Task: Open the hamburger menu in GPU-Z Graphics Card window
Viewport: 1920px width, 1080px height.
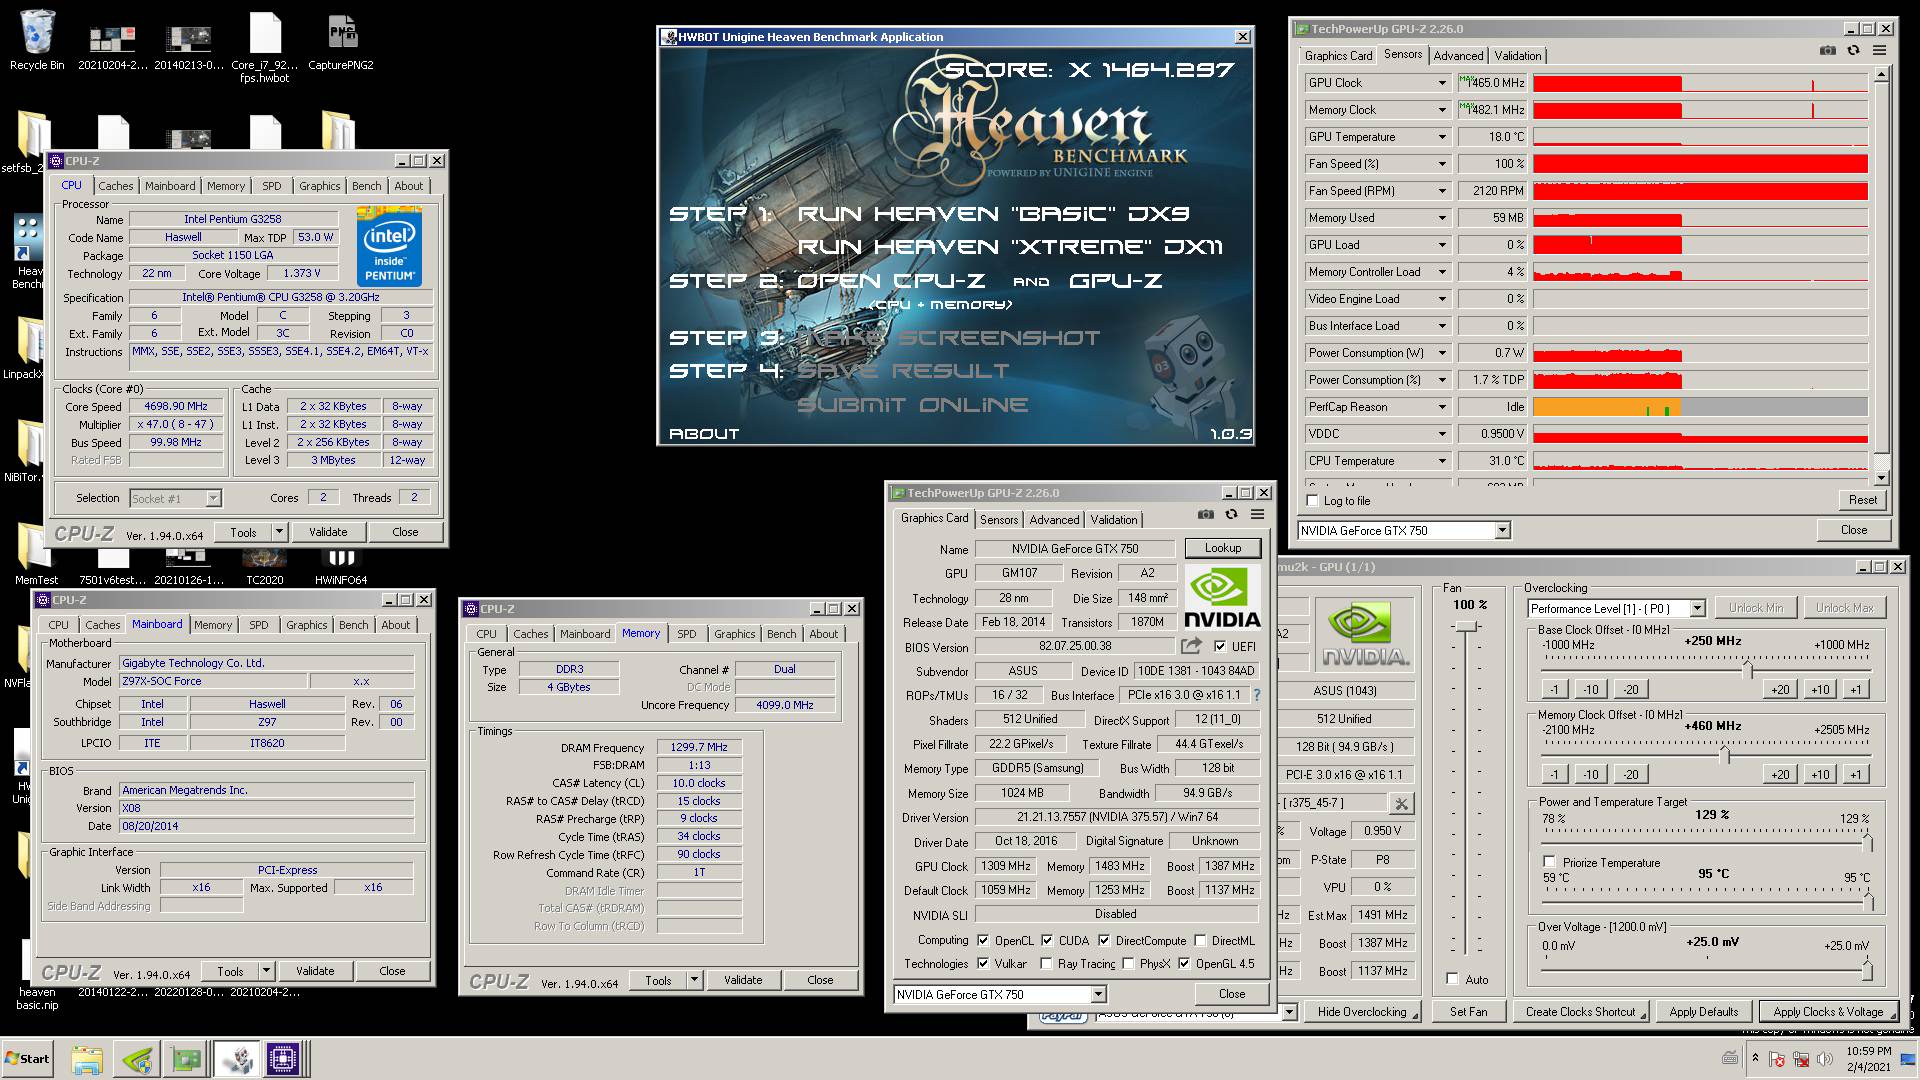Action: pos(1257,514)
